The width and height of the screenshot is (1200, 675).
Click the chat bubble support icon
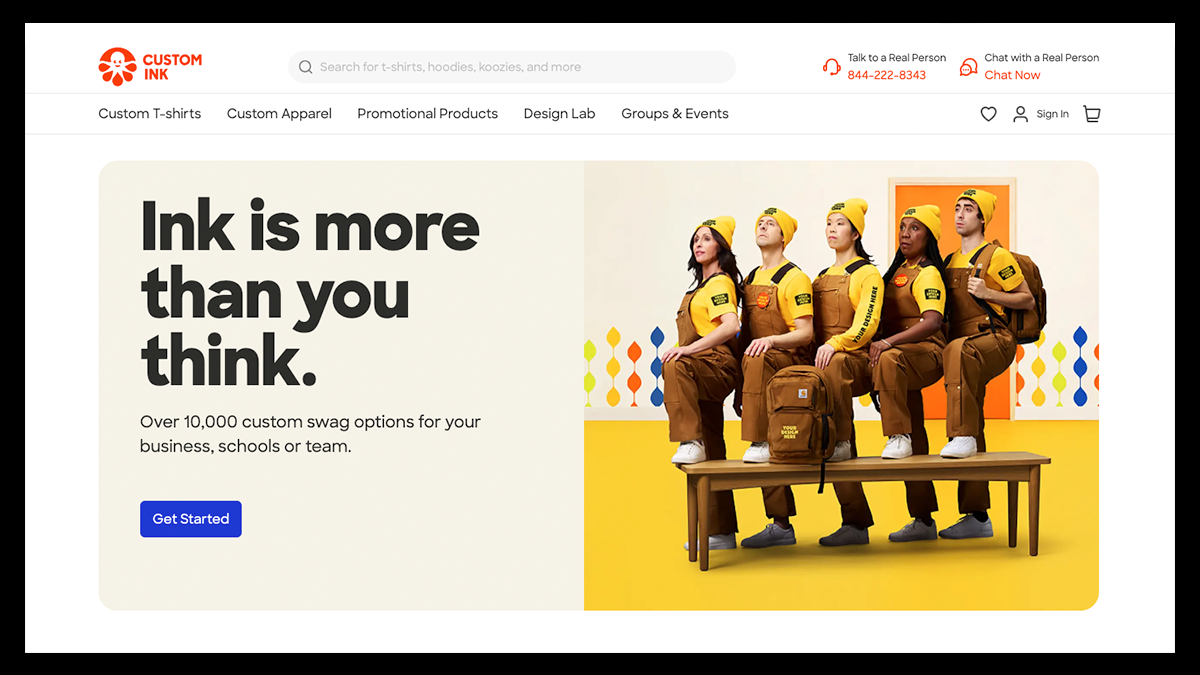point(968,67)
